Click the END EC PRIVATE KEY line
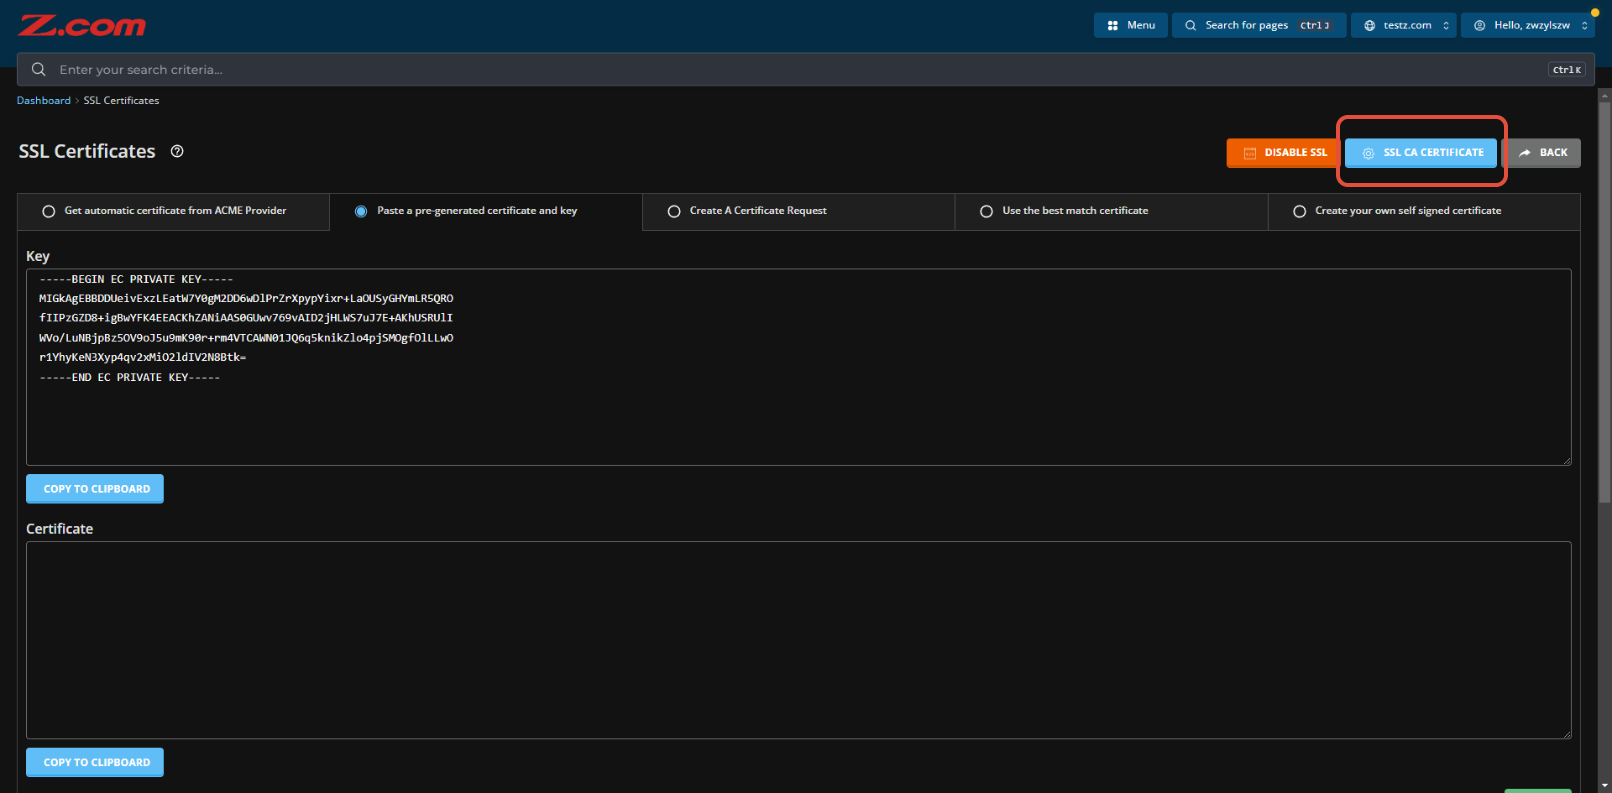Viewport: 1612px width, 793px height. click(130, 378)
